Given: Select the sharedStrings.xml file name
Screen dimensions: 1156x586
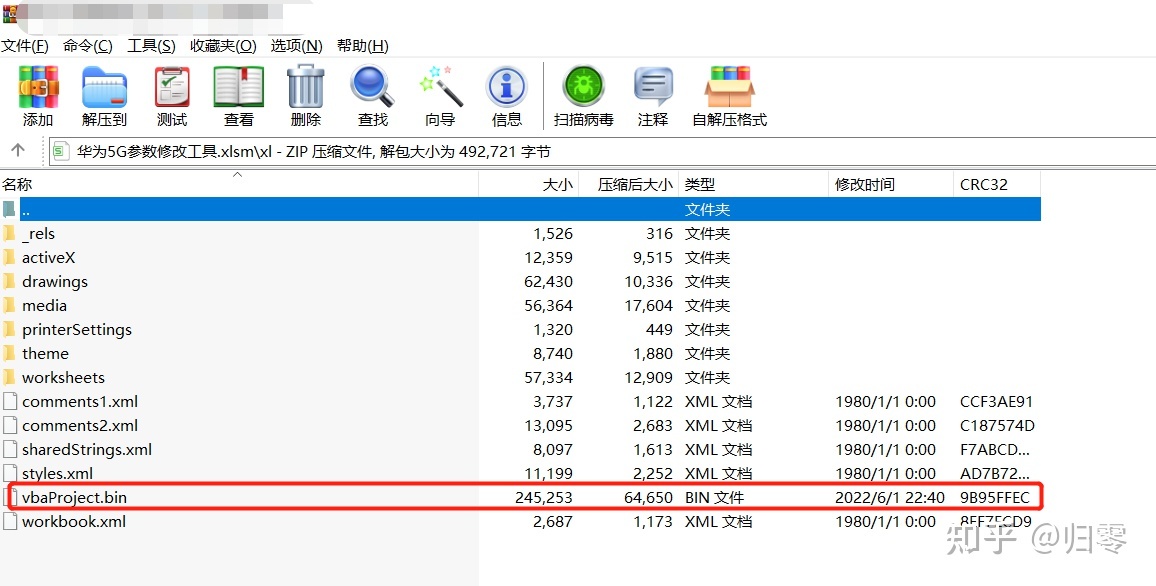Looking at the screenshot, I should point(87,450).
